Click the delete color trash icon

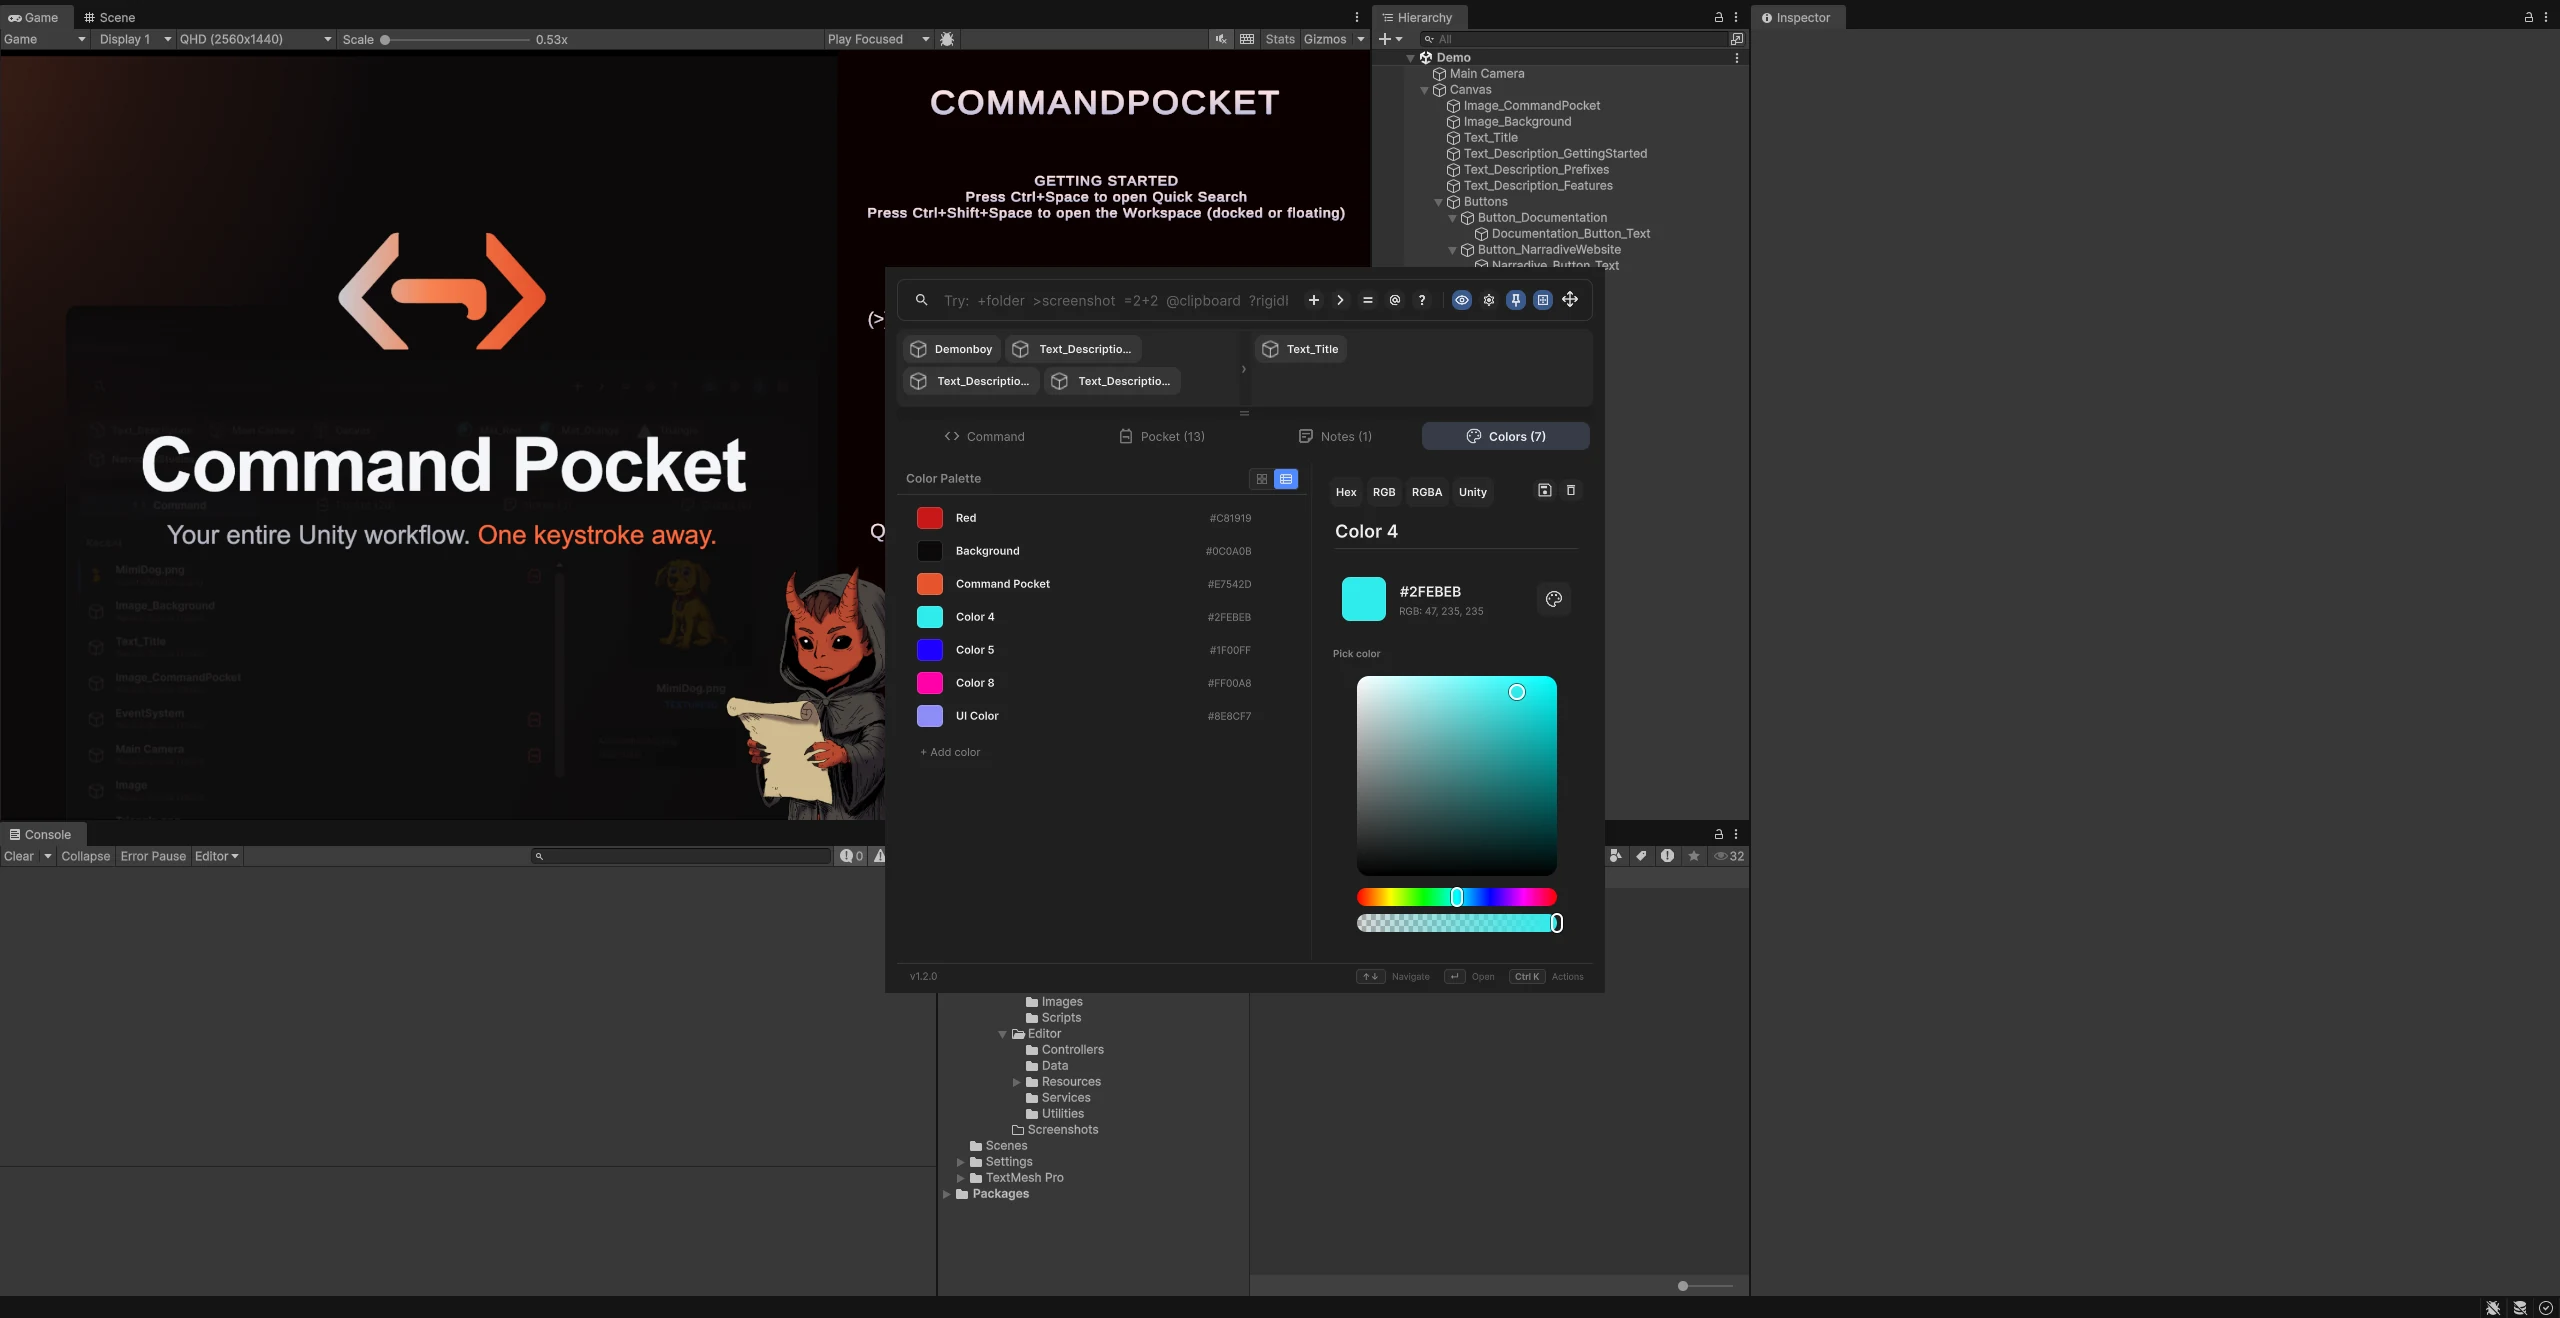pyautogui.click(x=1570, y=490)
